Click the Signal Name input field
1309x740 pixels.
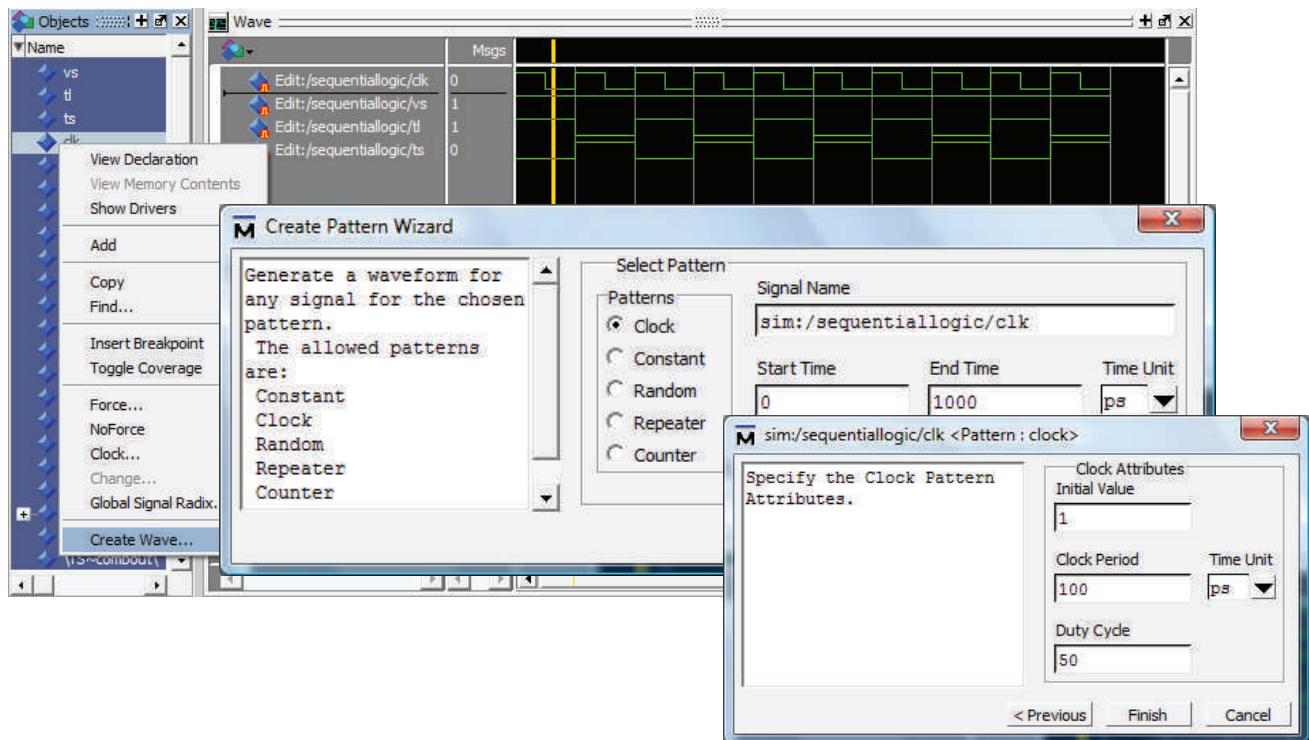pyautogui.click(x=965, y=319)
